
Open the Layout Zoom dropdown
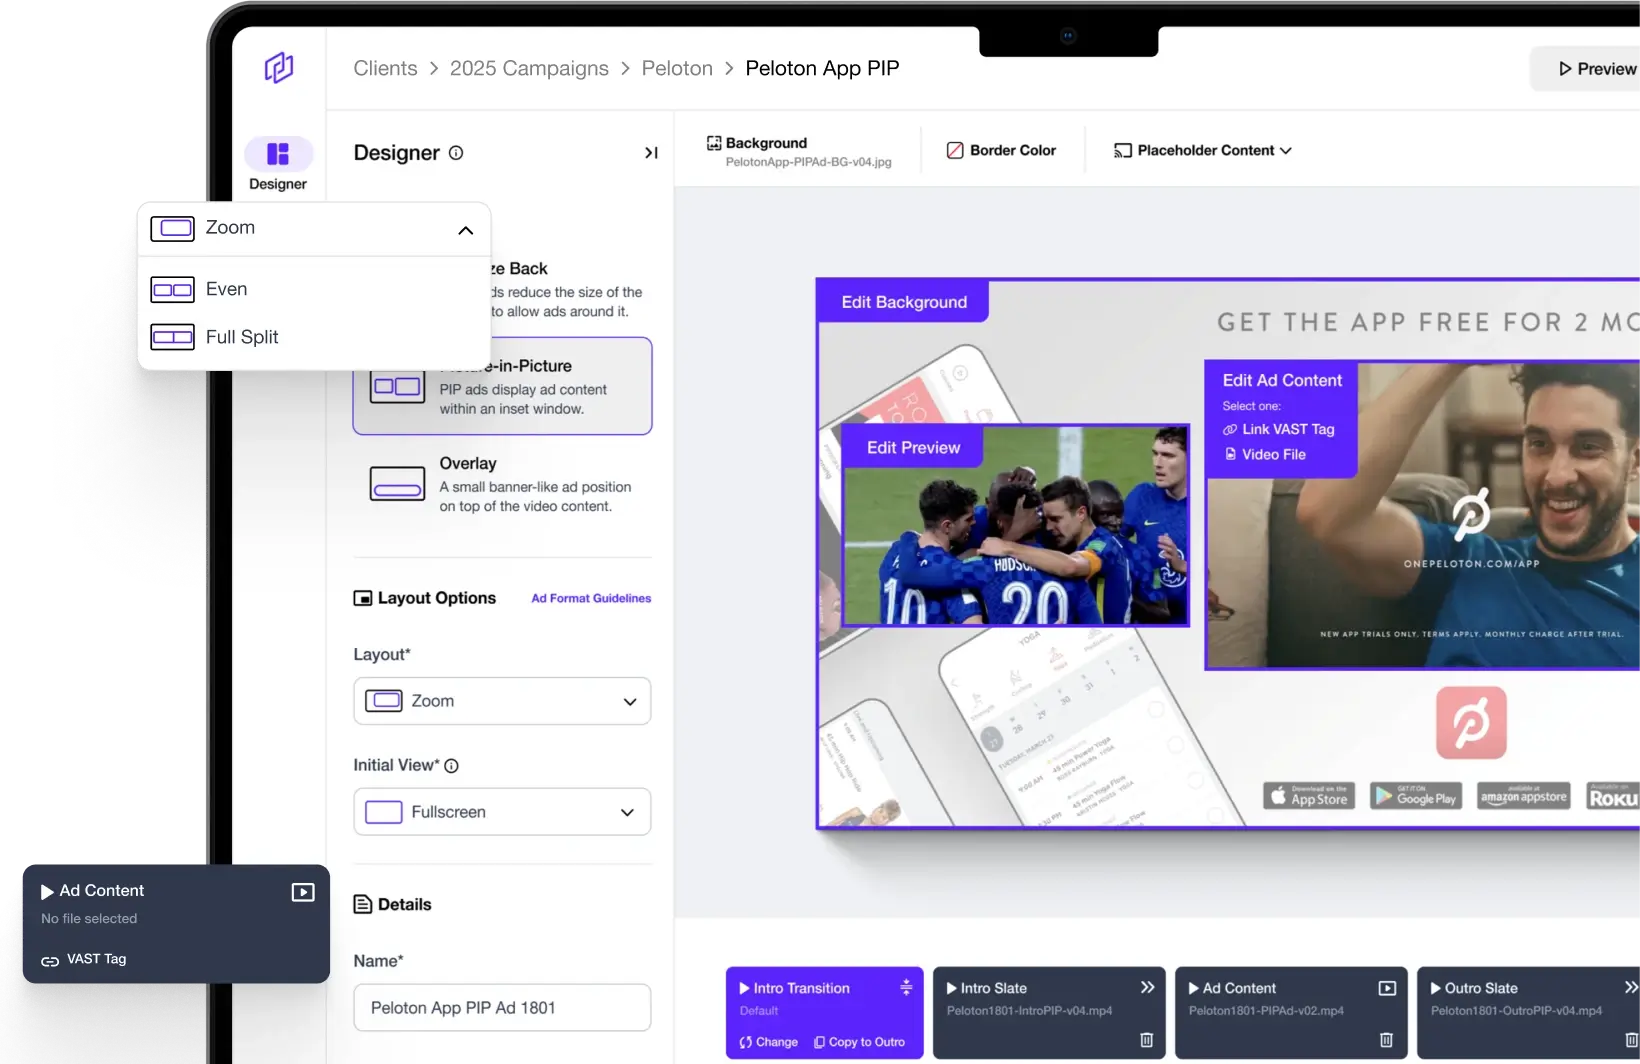click(x=502, y=701)
